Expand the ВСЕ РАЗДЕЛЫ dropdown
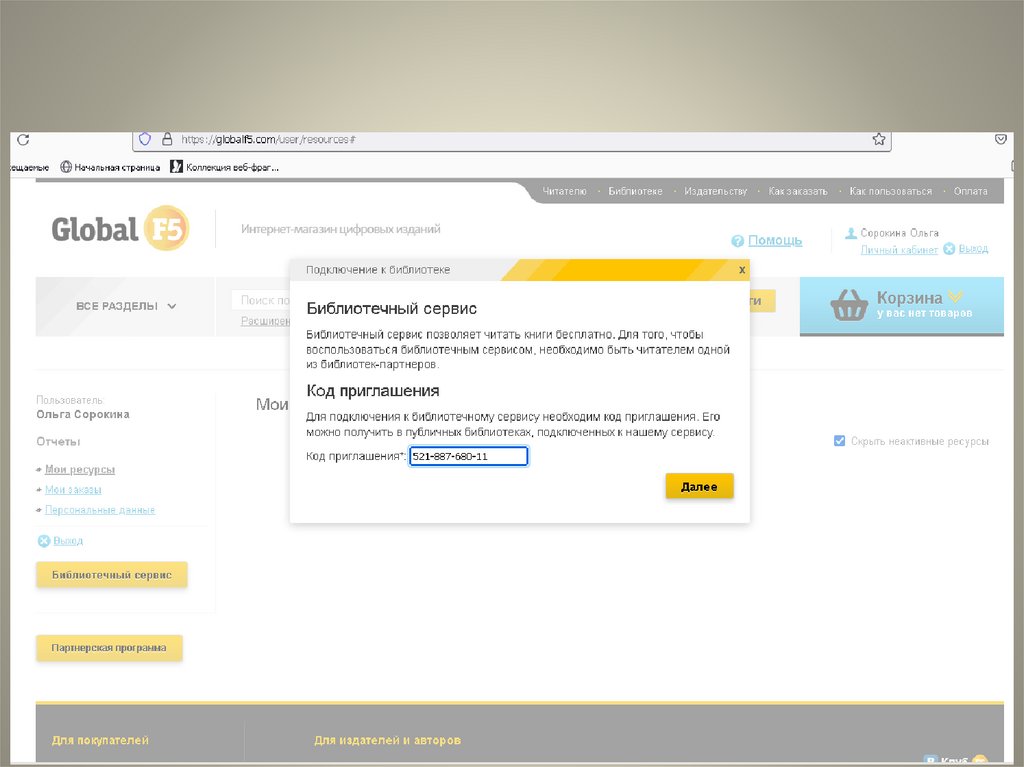The image size is (1024, 767). coord(126,306)
